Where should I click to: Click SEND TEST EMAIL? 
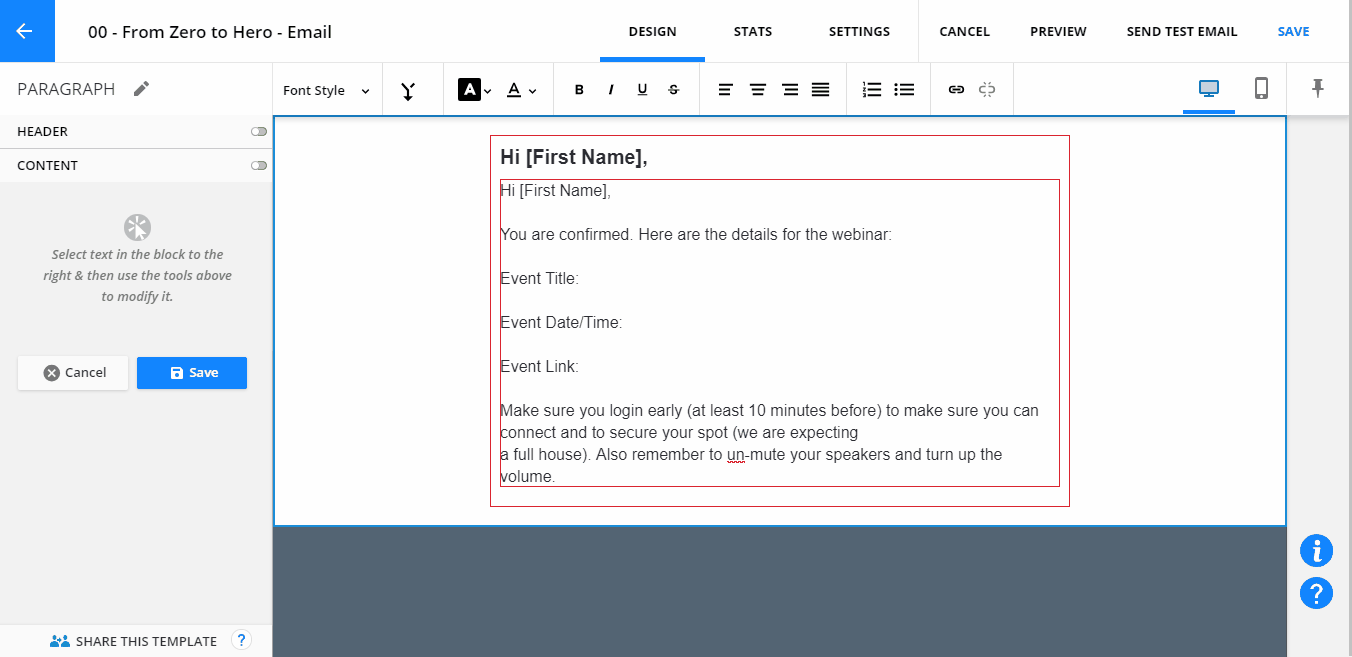(1182, 31)
